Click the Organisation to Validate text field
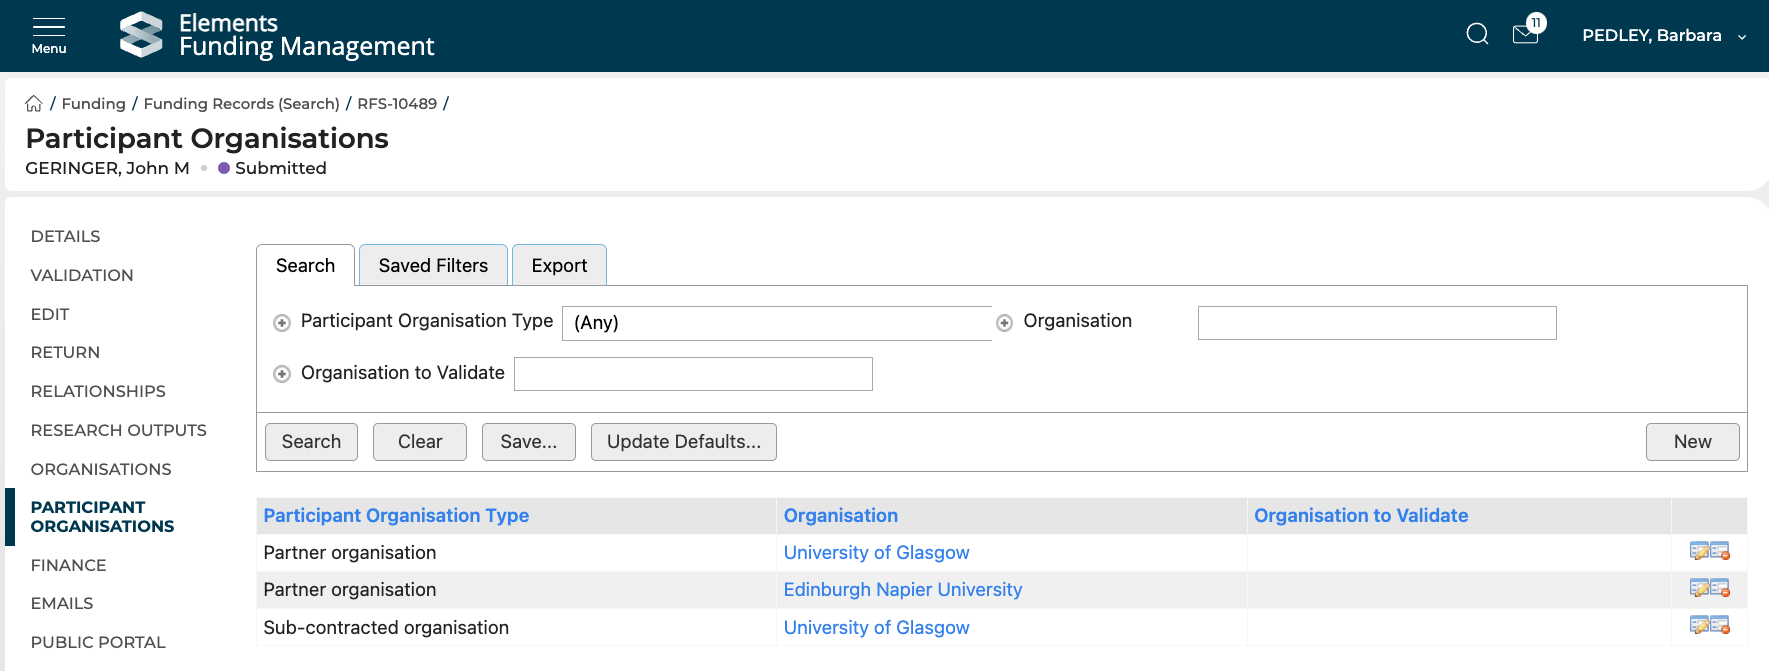This screenshot has height=671, width=1769. click(x=693, y=374)
